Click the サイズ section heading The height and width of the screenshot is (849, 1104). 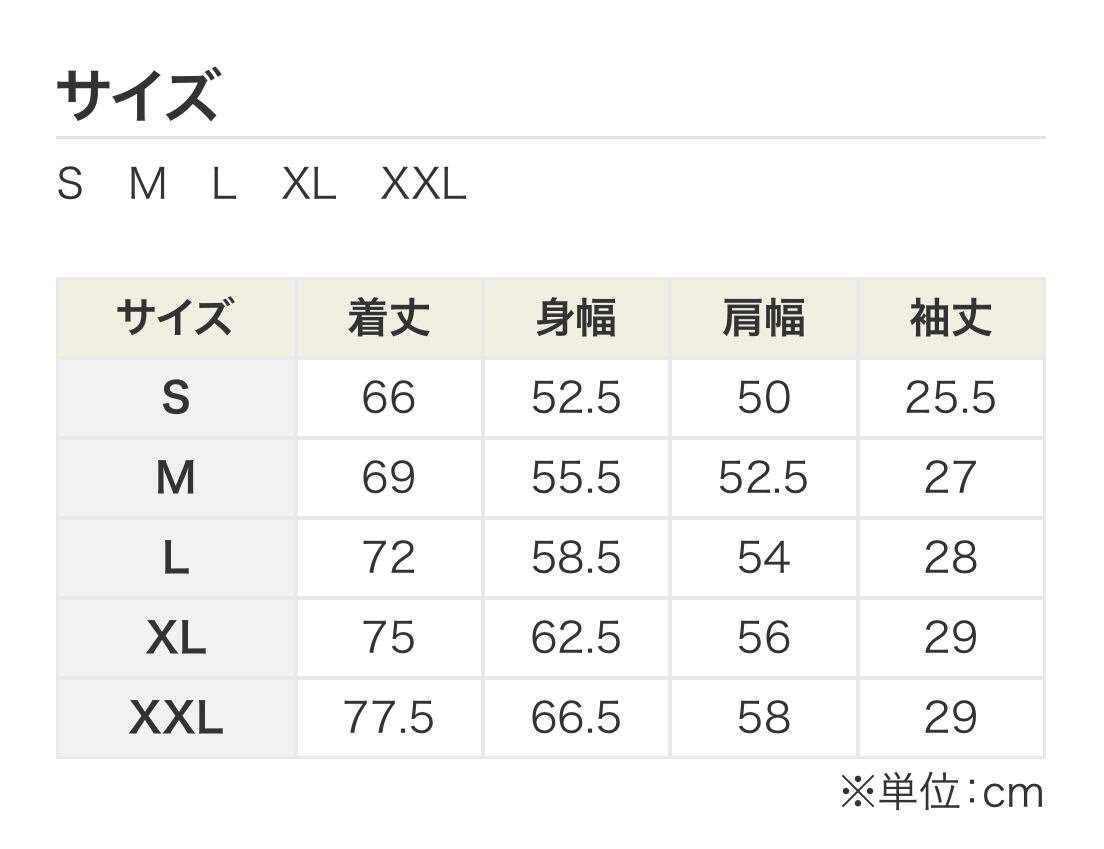coord(137,96)
